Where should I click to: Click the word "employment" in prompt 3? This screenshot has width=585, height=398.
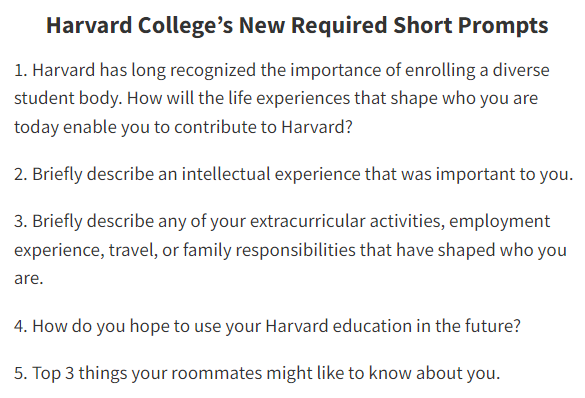[x=500, y=222]
